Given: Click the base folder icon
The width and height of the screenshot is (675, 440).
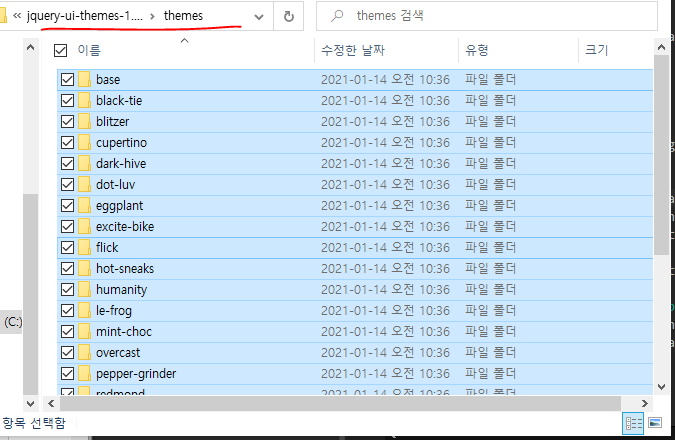Looking at the screenshot, I should pyautogui.click(x=84, y=80).
